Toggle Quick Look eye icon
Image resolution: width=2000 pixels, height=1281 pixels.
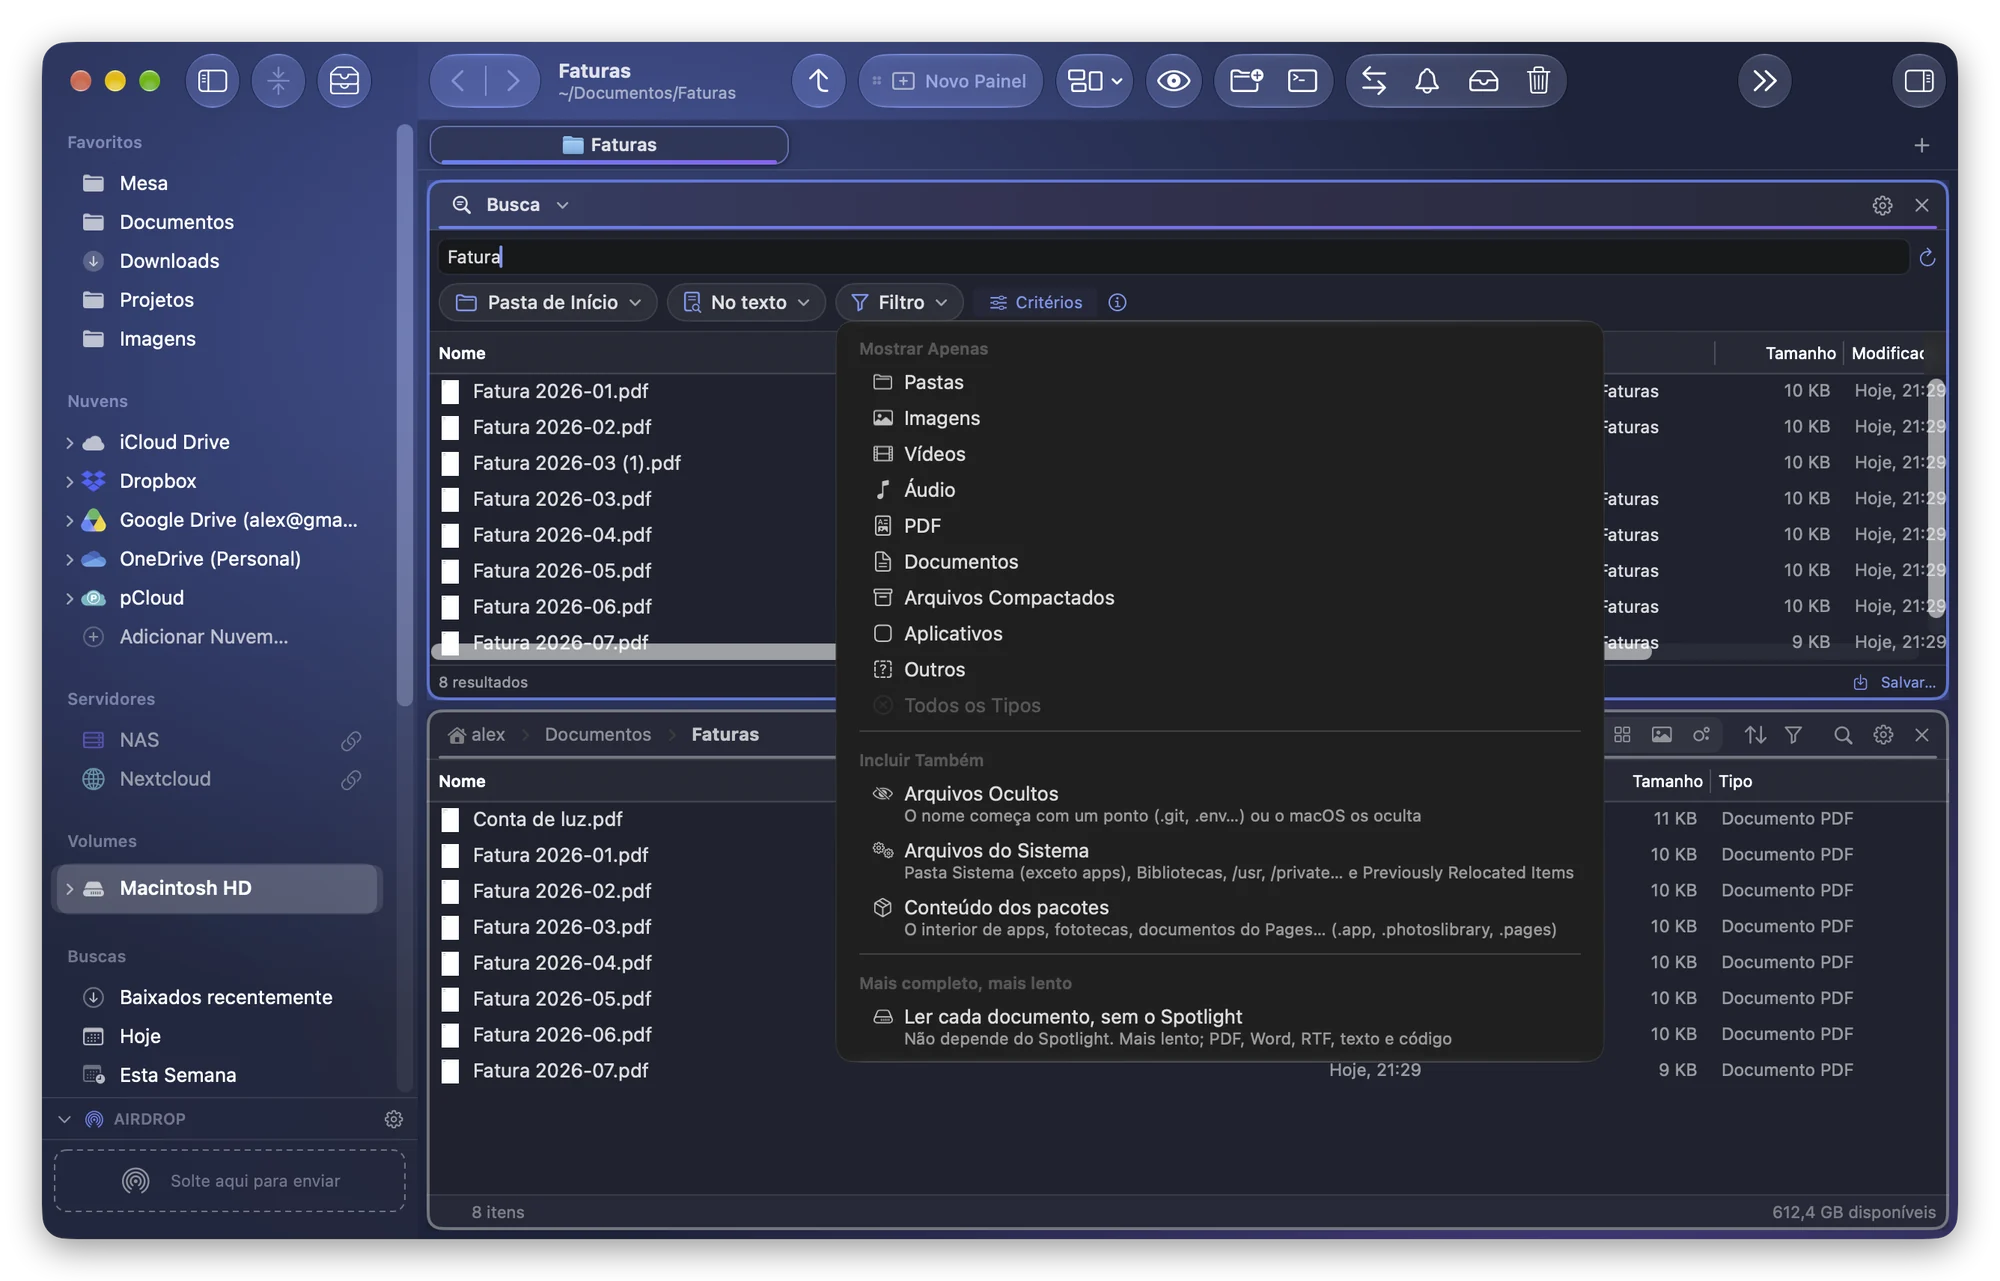point(1173,81)
